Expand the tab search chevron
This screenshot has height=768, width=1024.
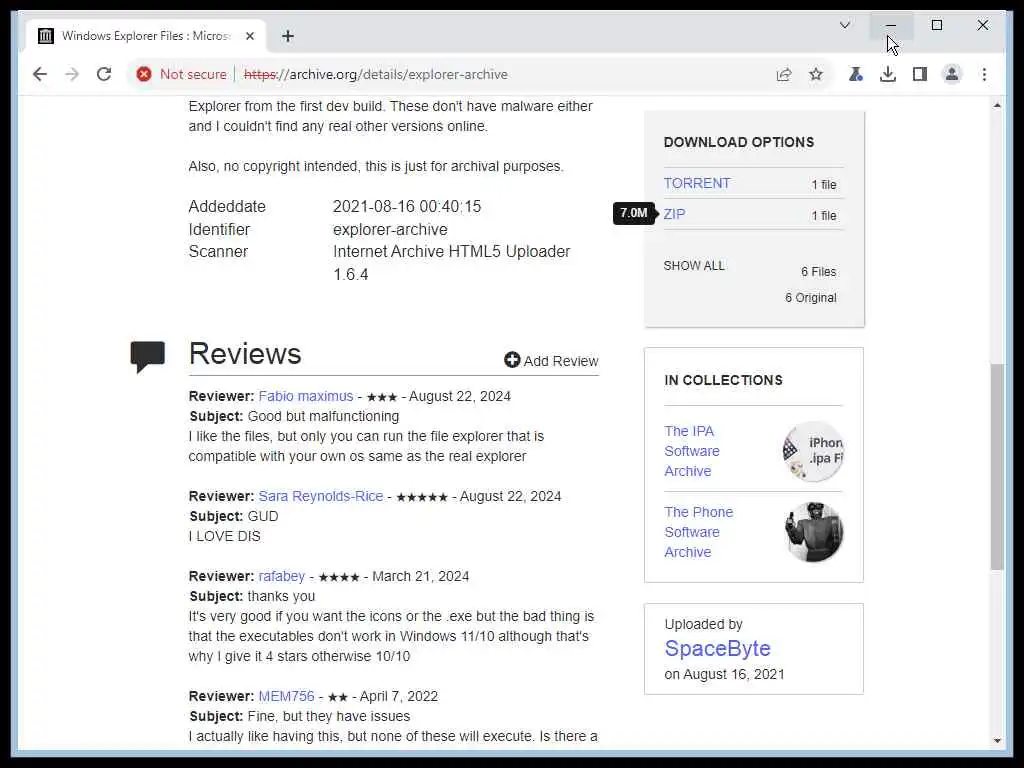coord(844,25)
